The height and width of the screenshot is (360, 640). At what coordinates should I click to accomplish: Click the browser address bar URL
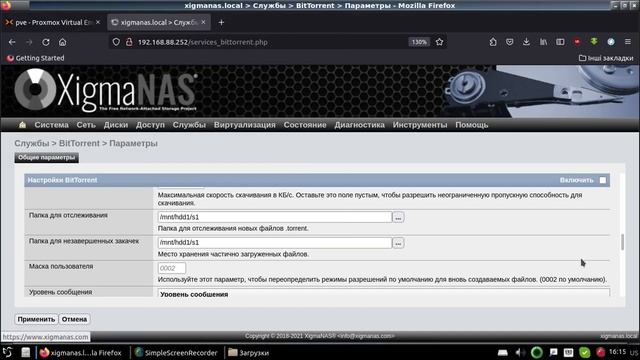(x=202, y=42)
